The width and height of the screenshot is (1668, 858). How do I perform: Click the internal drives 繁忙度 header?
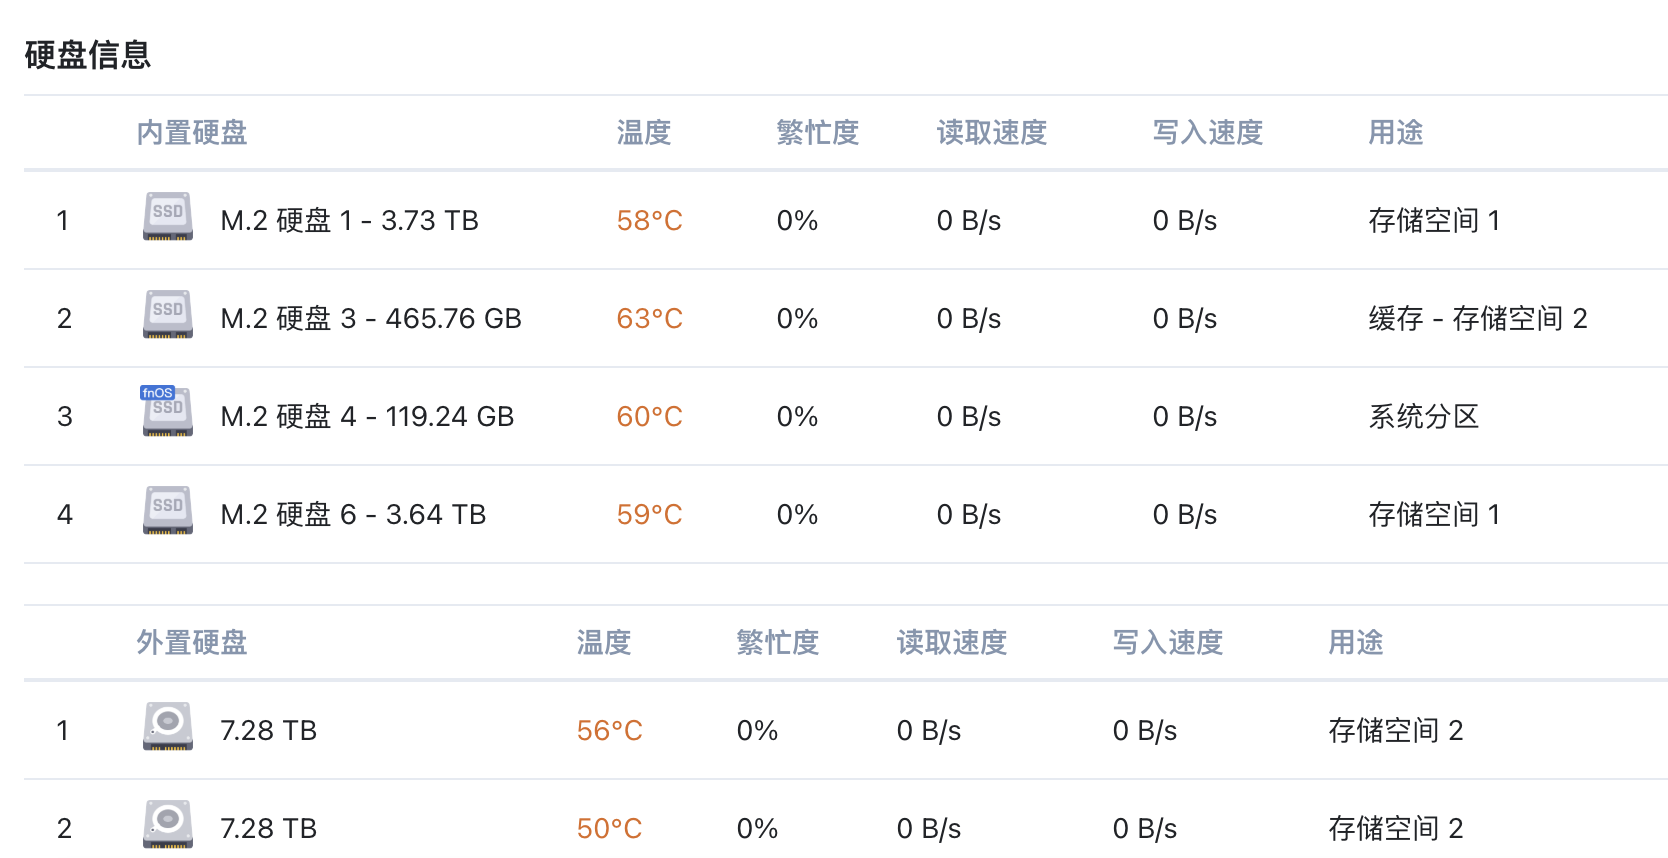tap(818, 132)
